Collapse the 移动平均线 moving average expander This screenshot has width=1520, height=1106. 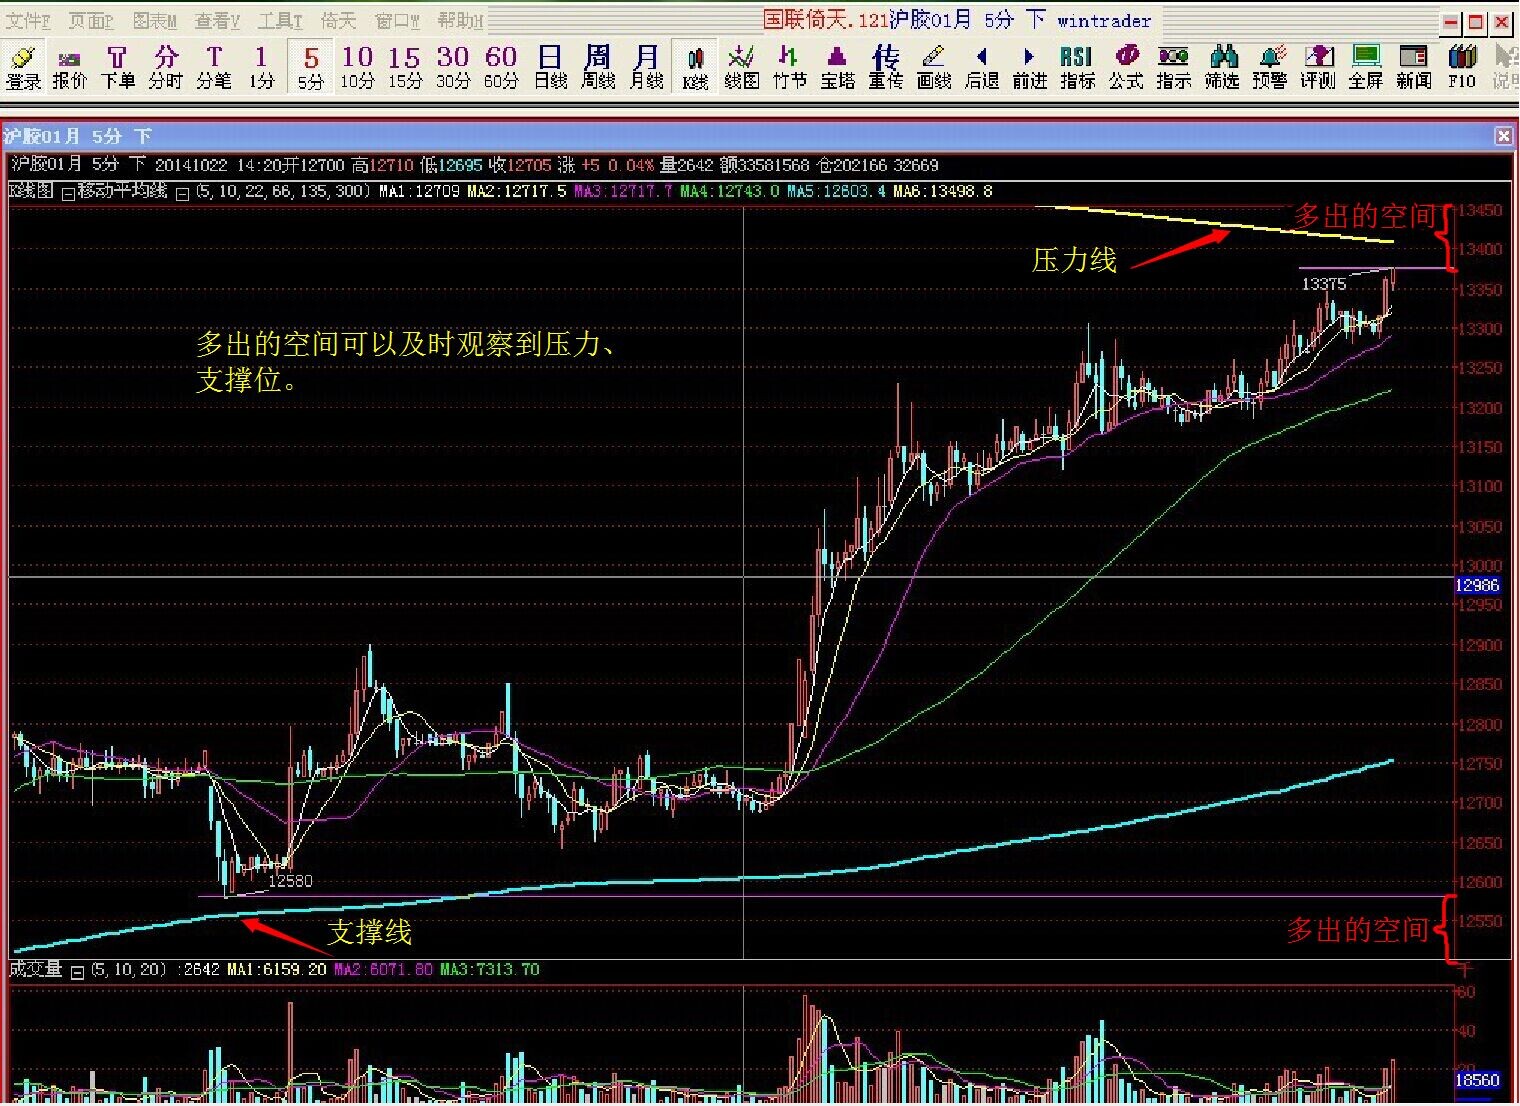67,193
